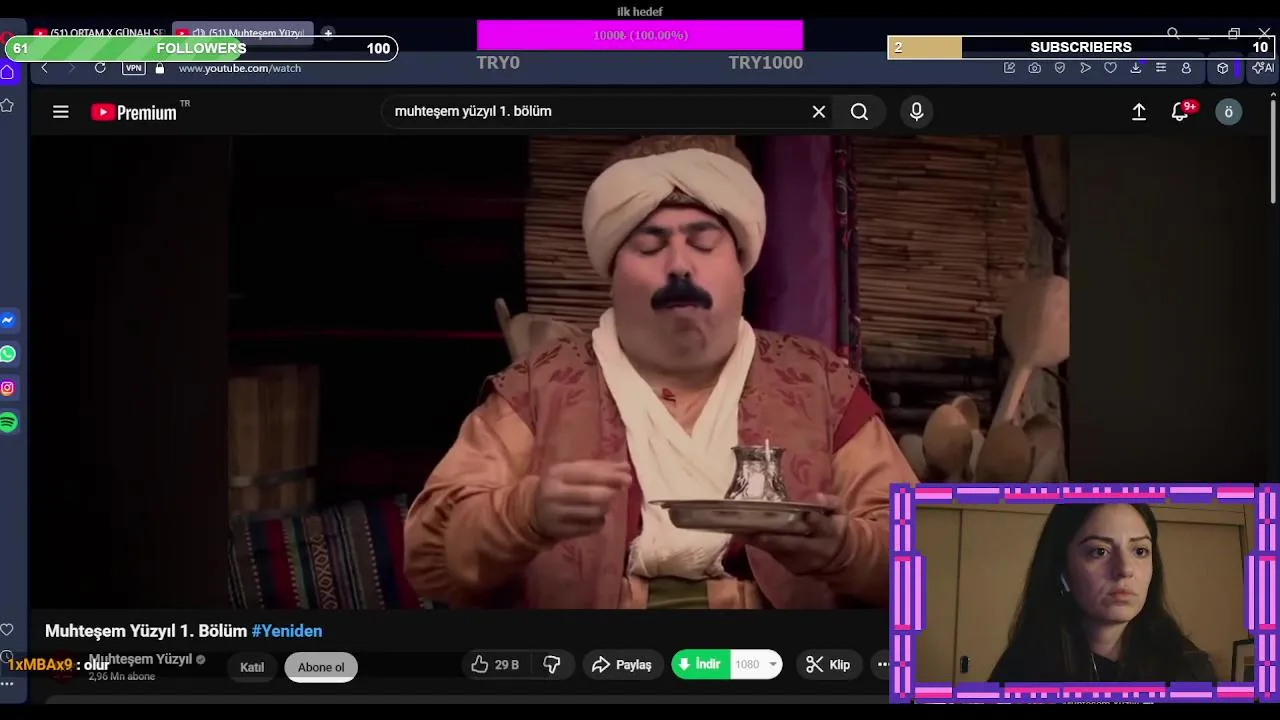This screenshot has height=720, width=1280.
Task: Open Instagram in the sidebar
Action: (x=7, y=388)
